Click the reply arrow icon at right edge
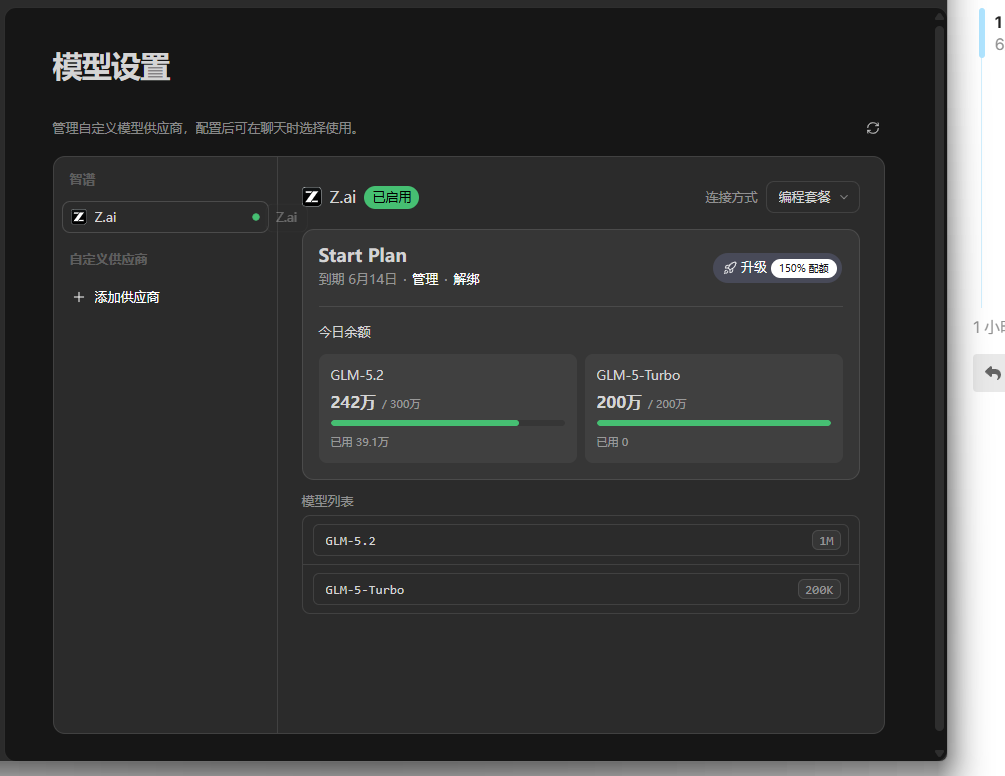 992,372
